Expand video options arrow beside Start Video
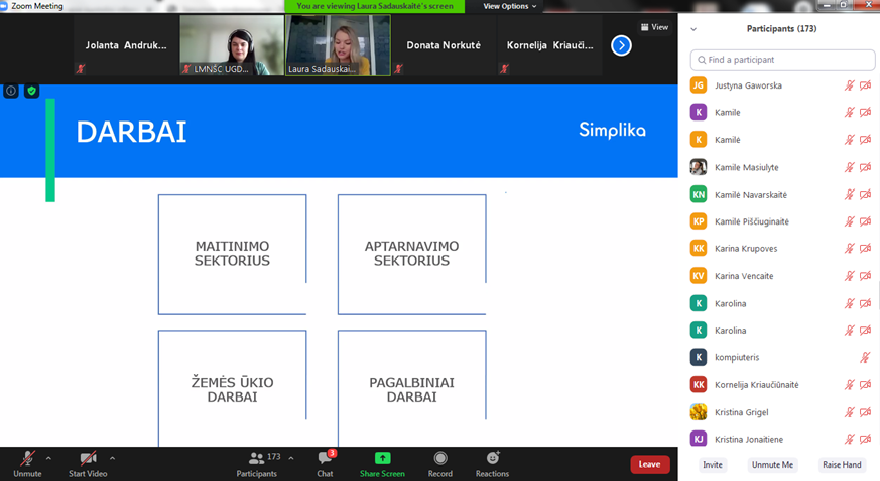This screenshot has width=880, height=481. pos(112,458)
